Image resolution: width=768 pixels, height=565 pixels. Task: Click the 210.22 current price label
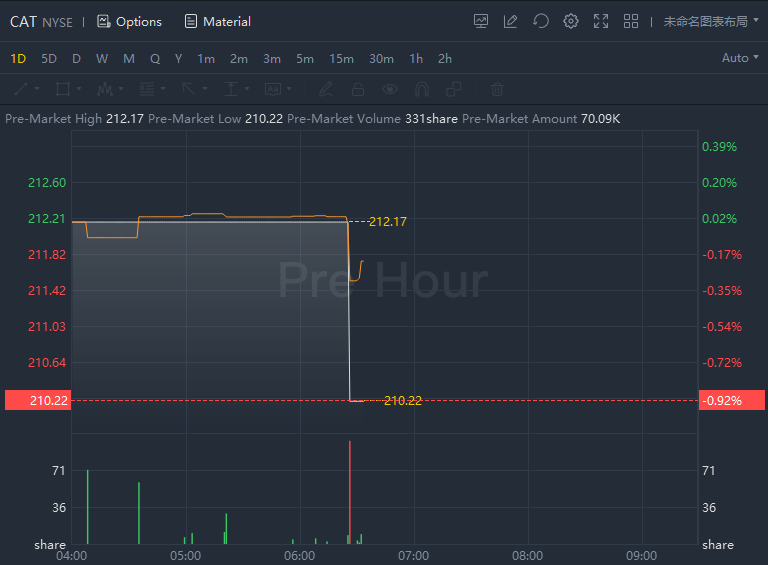click(36, 400)
